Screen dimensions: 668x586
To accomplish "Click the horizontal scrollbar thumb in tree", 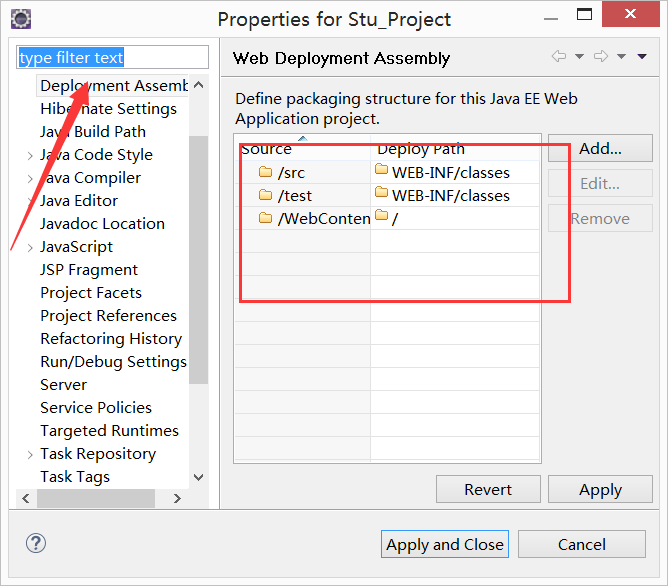I will (x=96, y=498).
